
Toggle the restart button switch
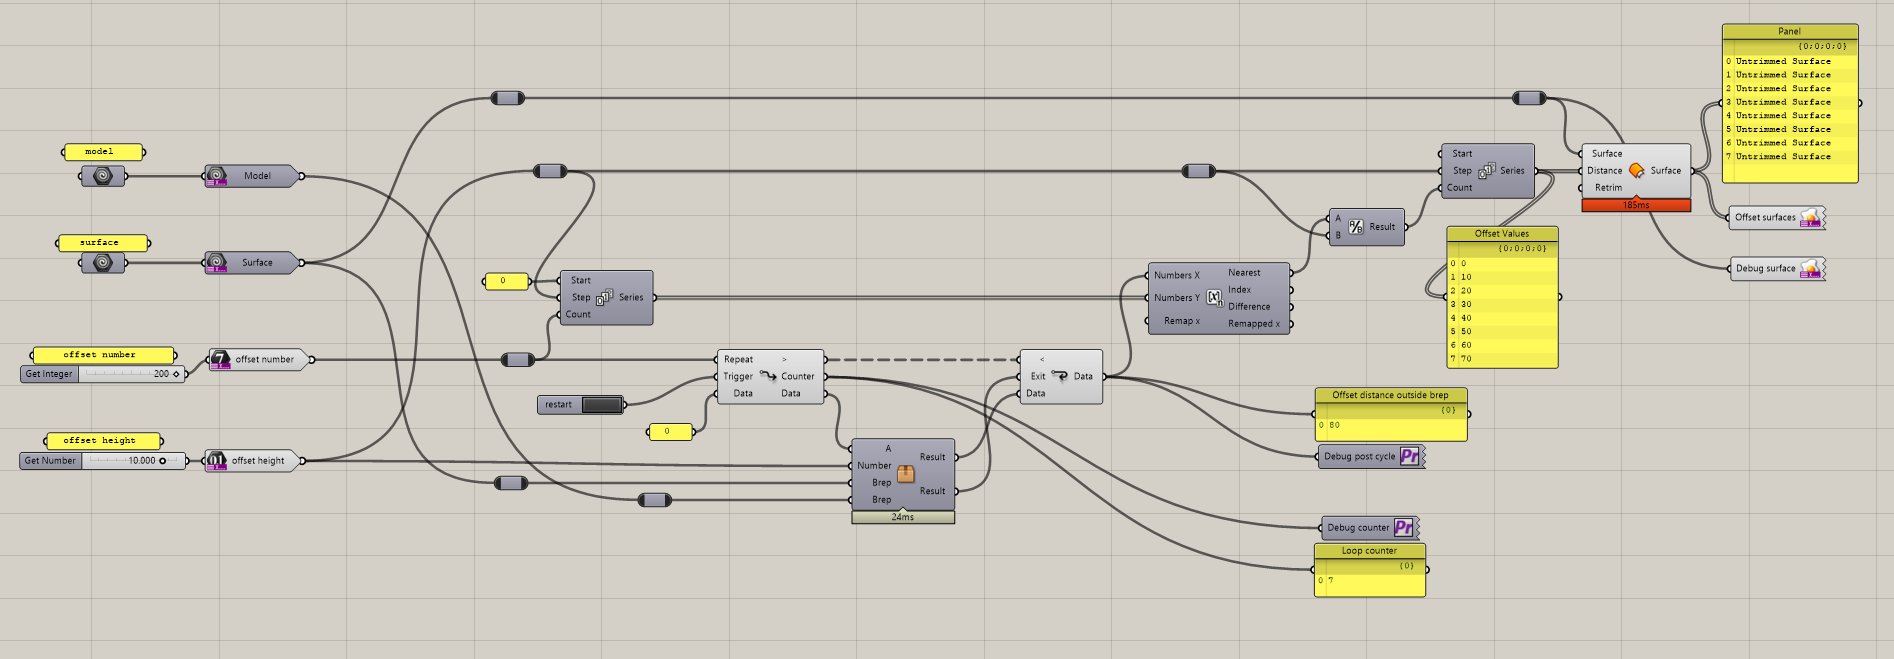(602, 405)
